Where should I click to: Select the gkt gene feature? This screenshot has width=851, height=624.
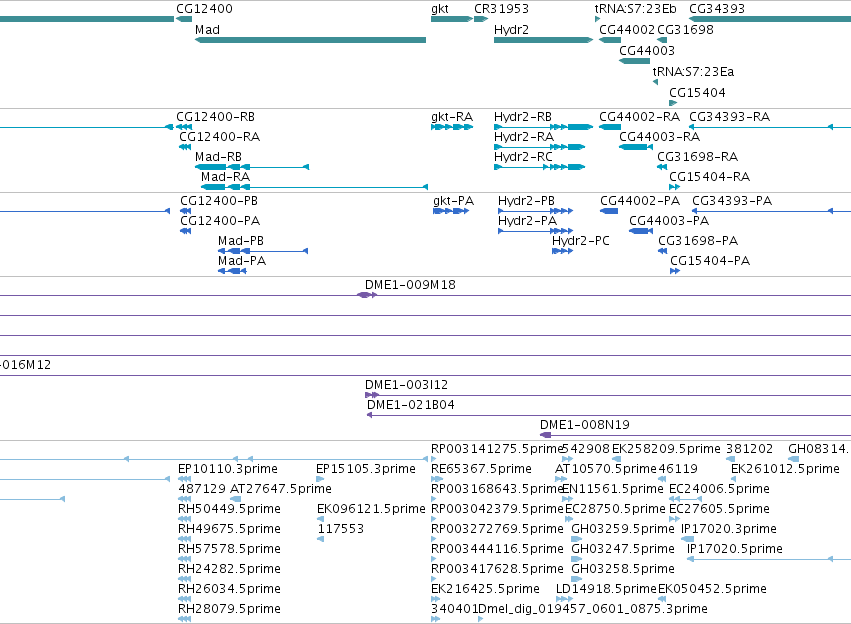click(452, 19)
